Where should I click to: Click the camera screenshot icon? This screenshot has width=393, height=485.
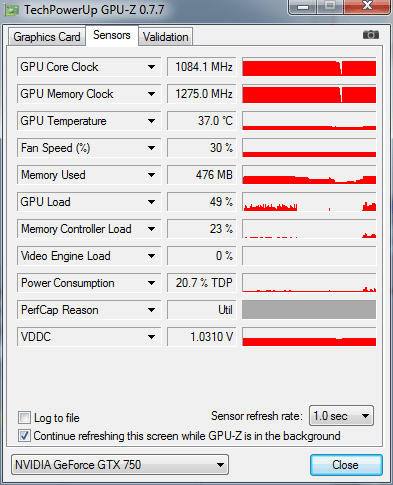371,35
